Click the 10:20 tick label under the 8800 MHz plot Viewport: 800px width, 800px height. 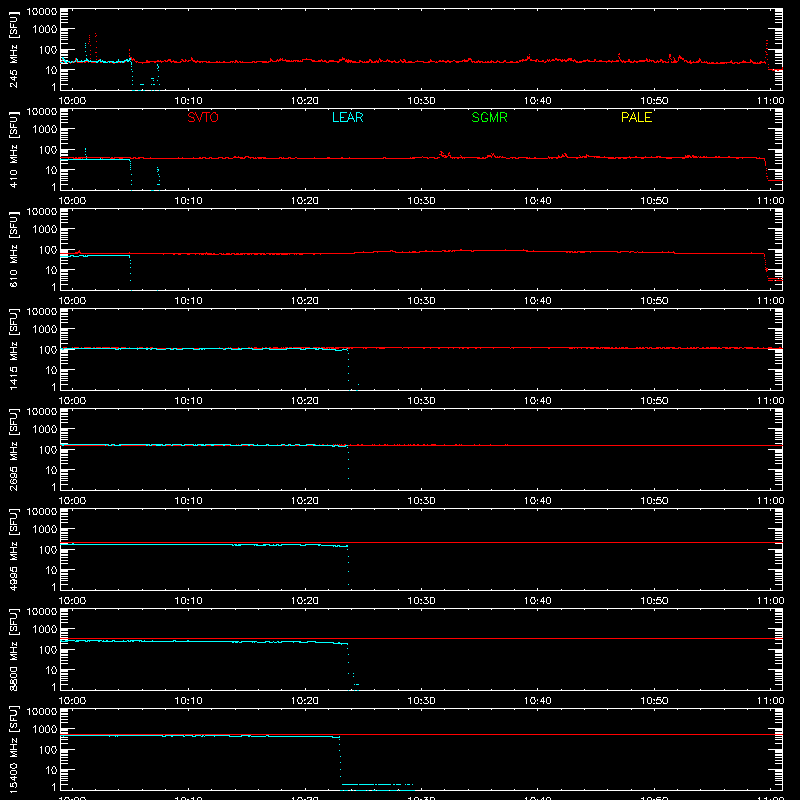305,701
